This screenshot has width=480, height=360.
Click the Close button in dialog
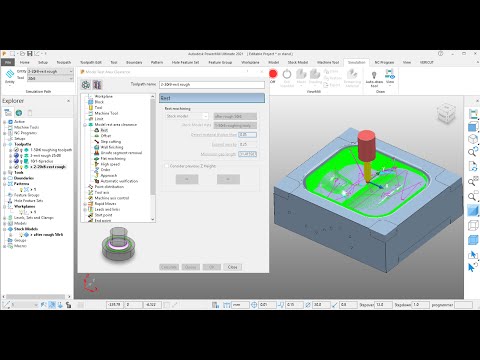tap(232, 267)
